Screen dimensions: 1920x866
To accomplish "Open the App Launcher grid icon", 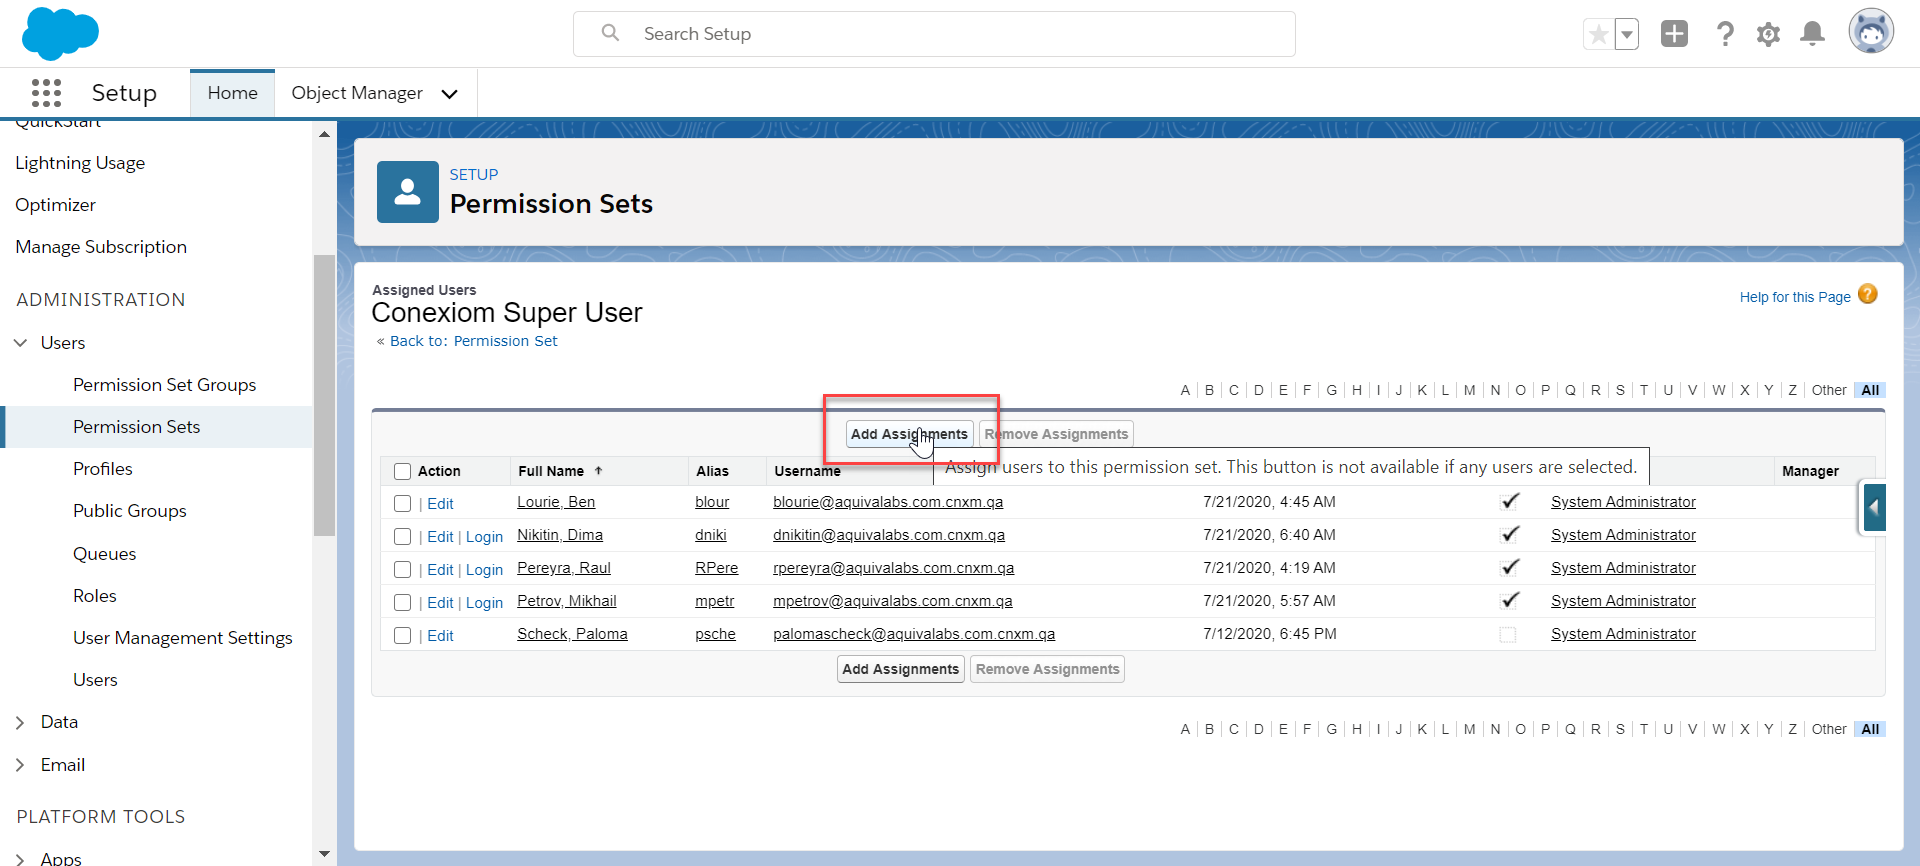I will point(46,93).
